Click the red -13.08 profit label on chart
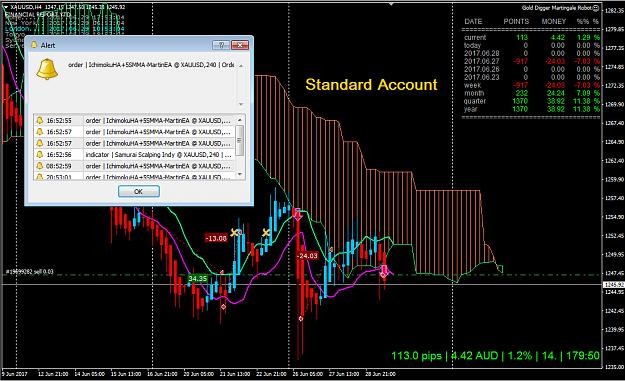 216,238
